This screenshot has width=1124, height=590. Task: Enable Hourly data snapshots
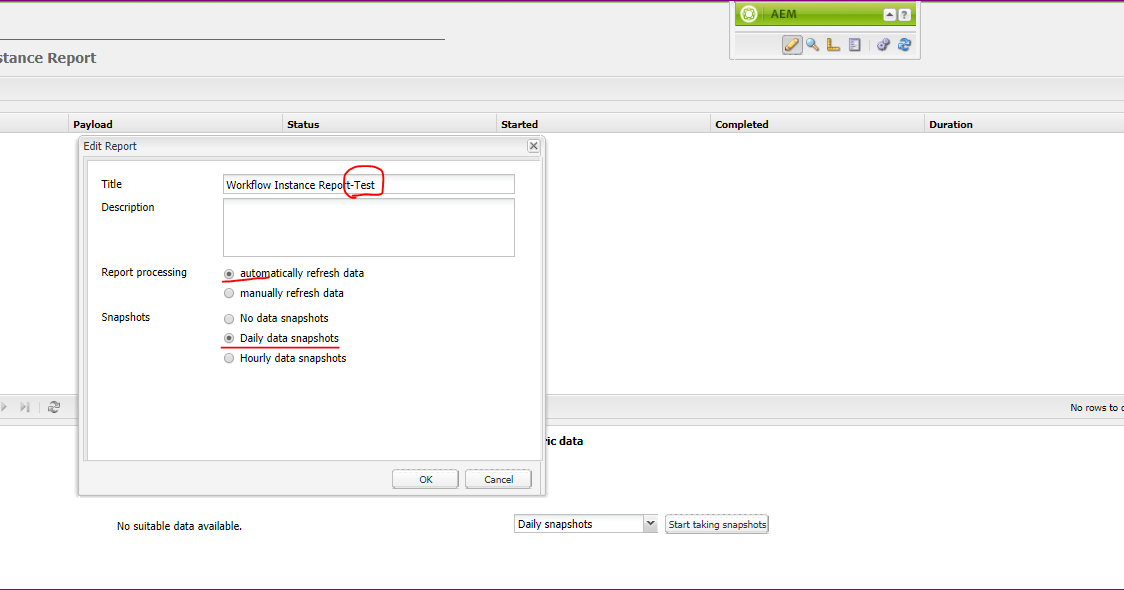tap(229, 358)
